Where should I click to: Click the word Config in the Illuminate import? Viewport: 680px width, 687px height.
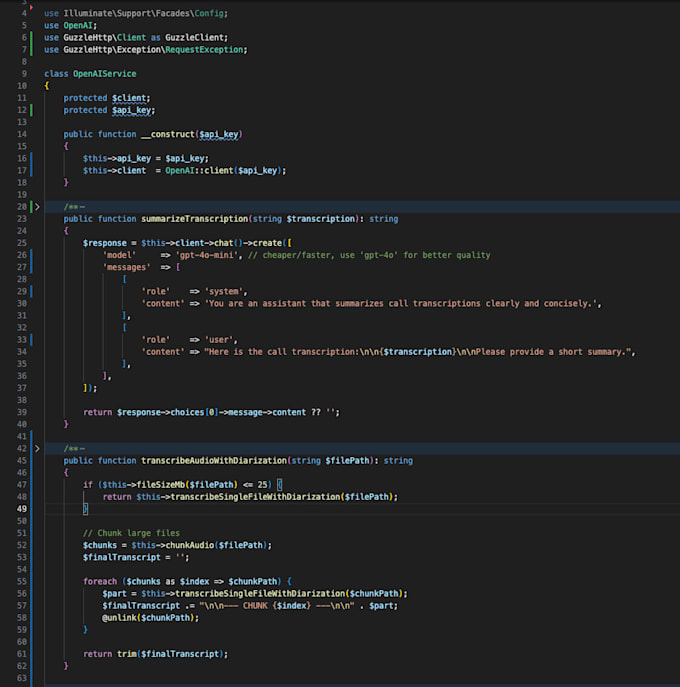point(209,13)
